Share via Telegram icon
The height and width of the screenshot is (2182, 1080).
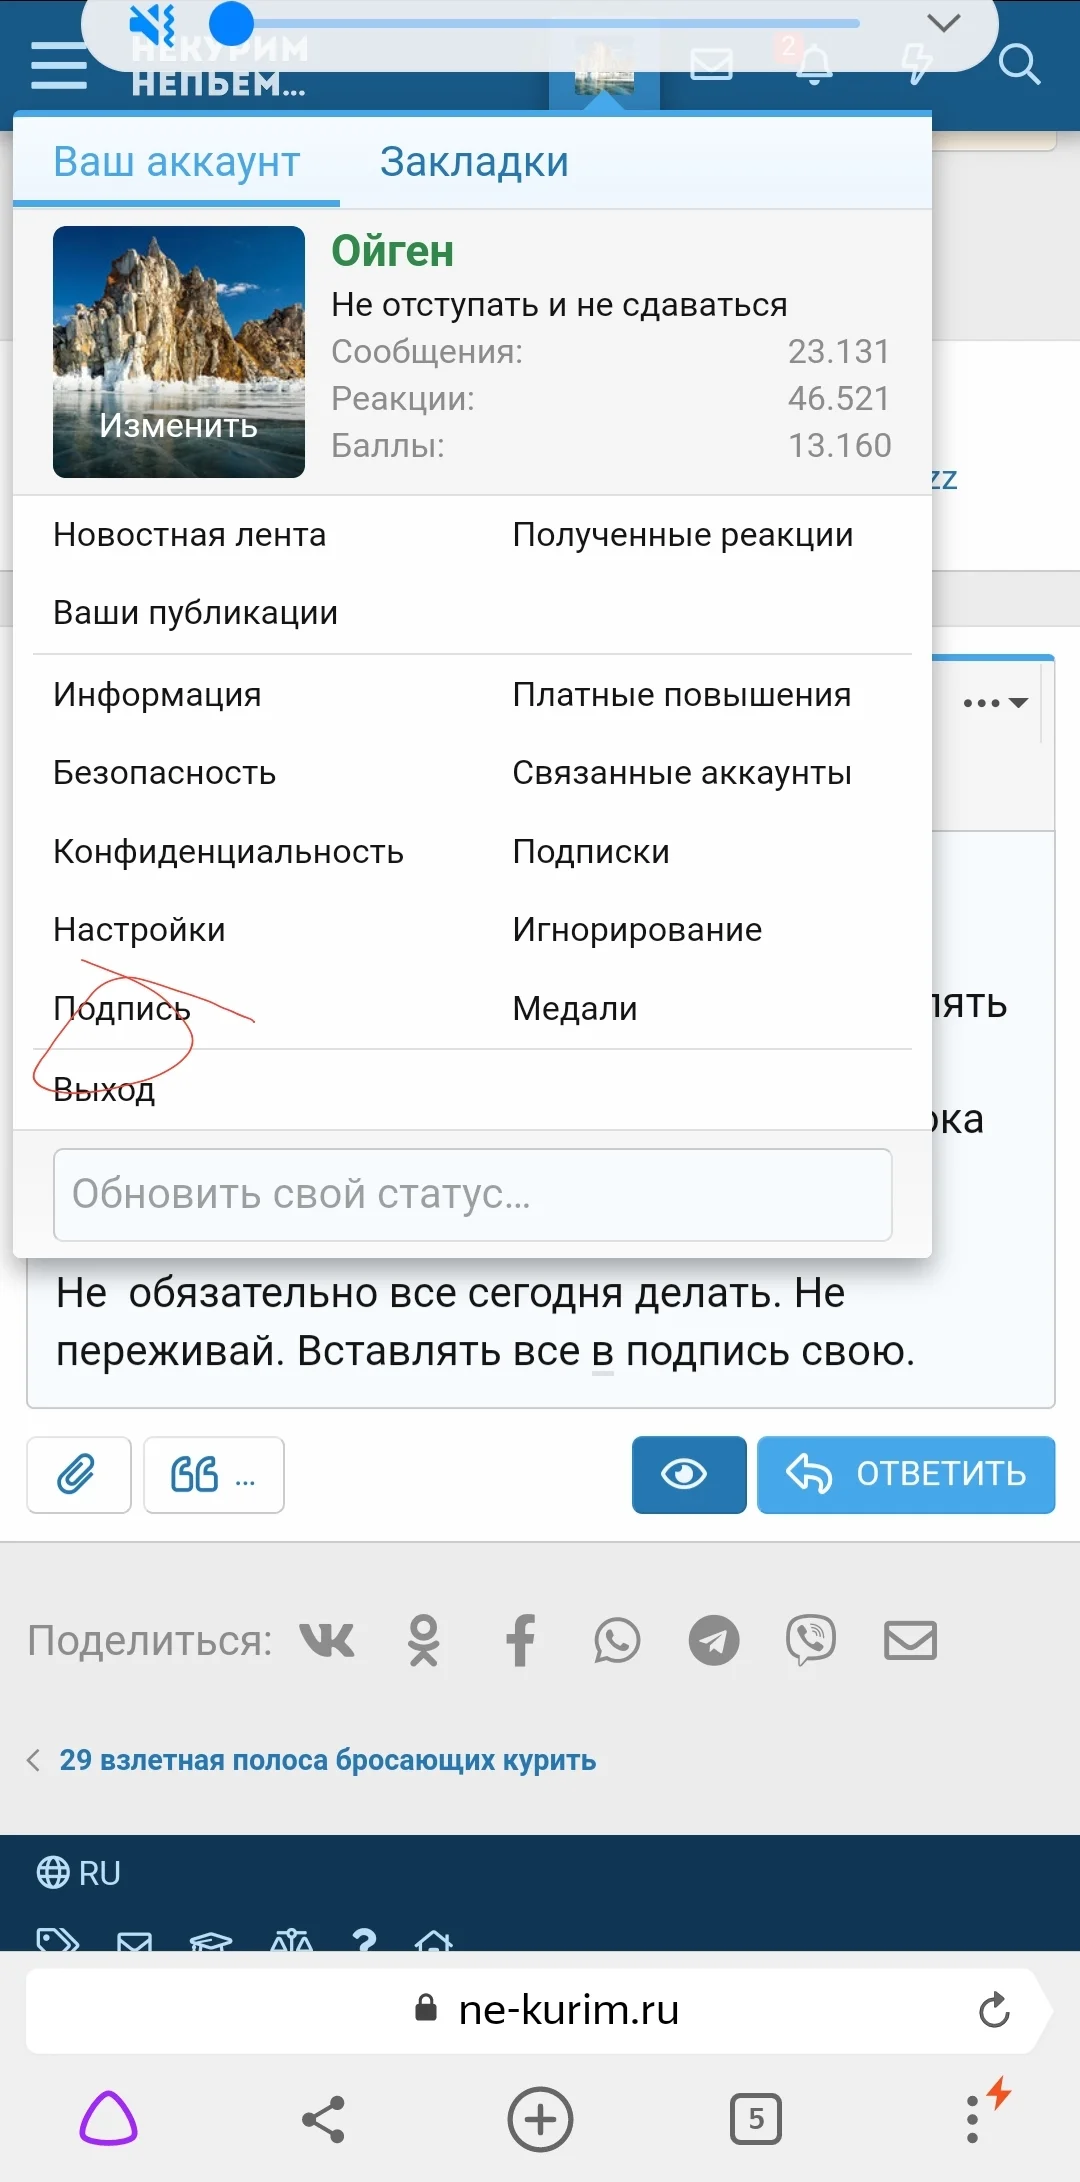pyautogui.click(x=714, y=1641)
